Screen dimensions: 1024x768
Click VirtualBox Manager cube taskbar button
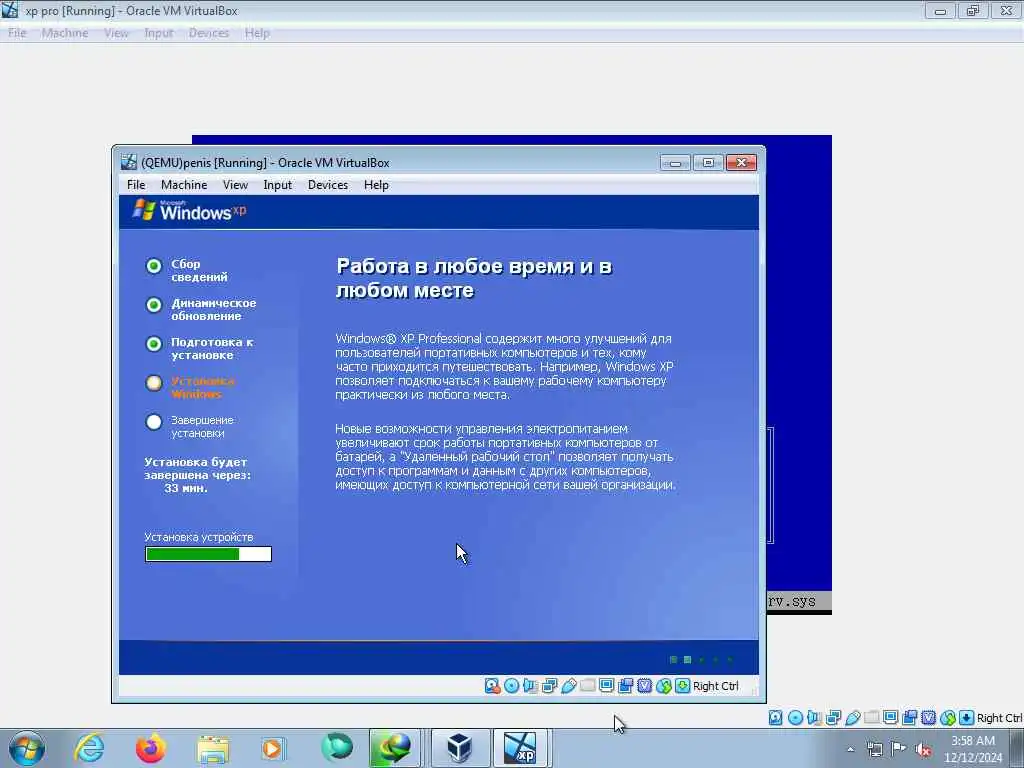[459, 748]
